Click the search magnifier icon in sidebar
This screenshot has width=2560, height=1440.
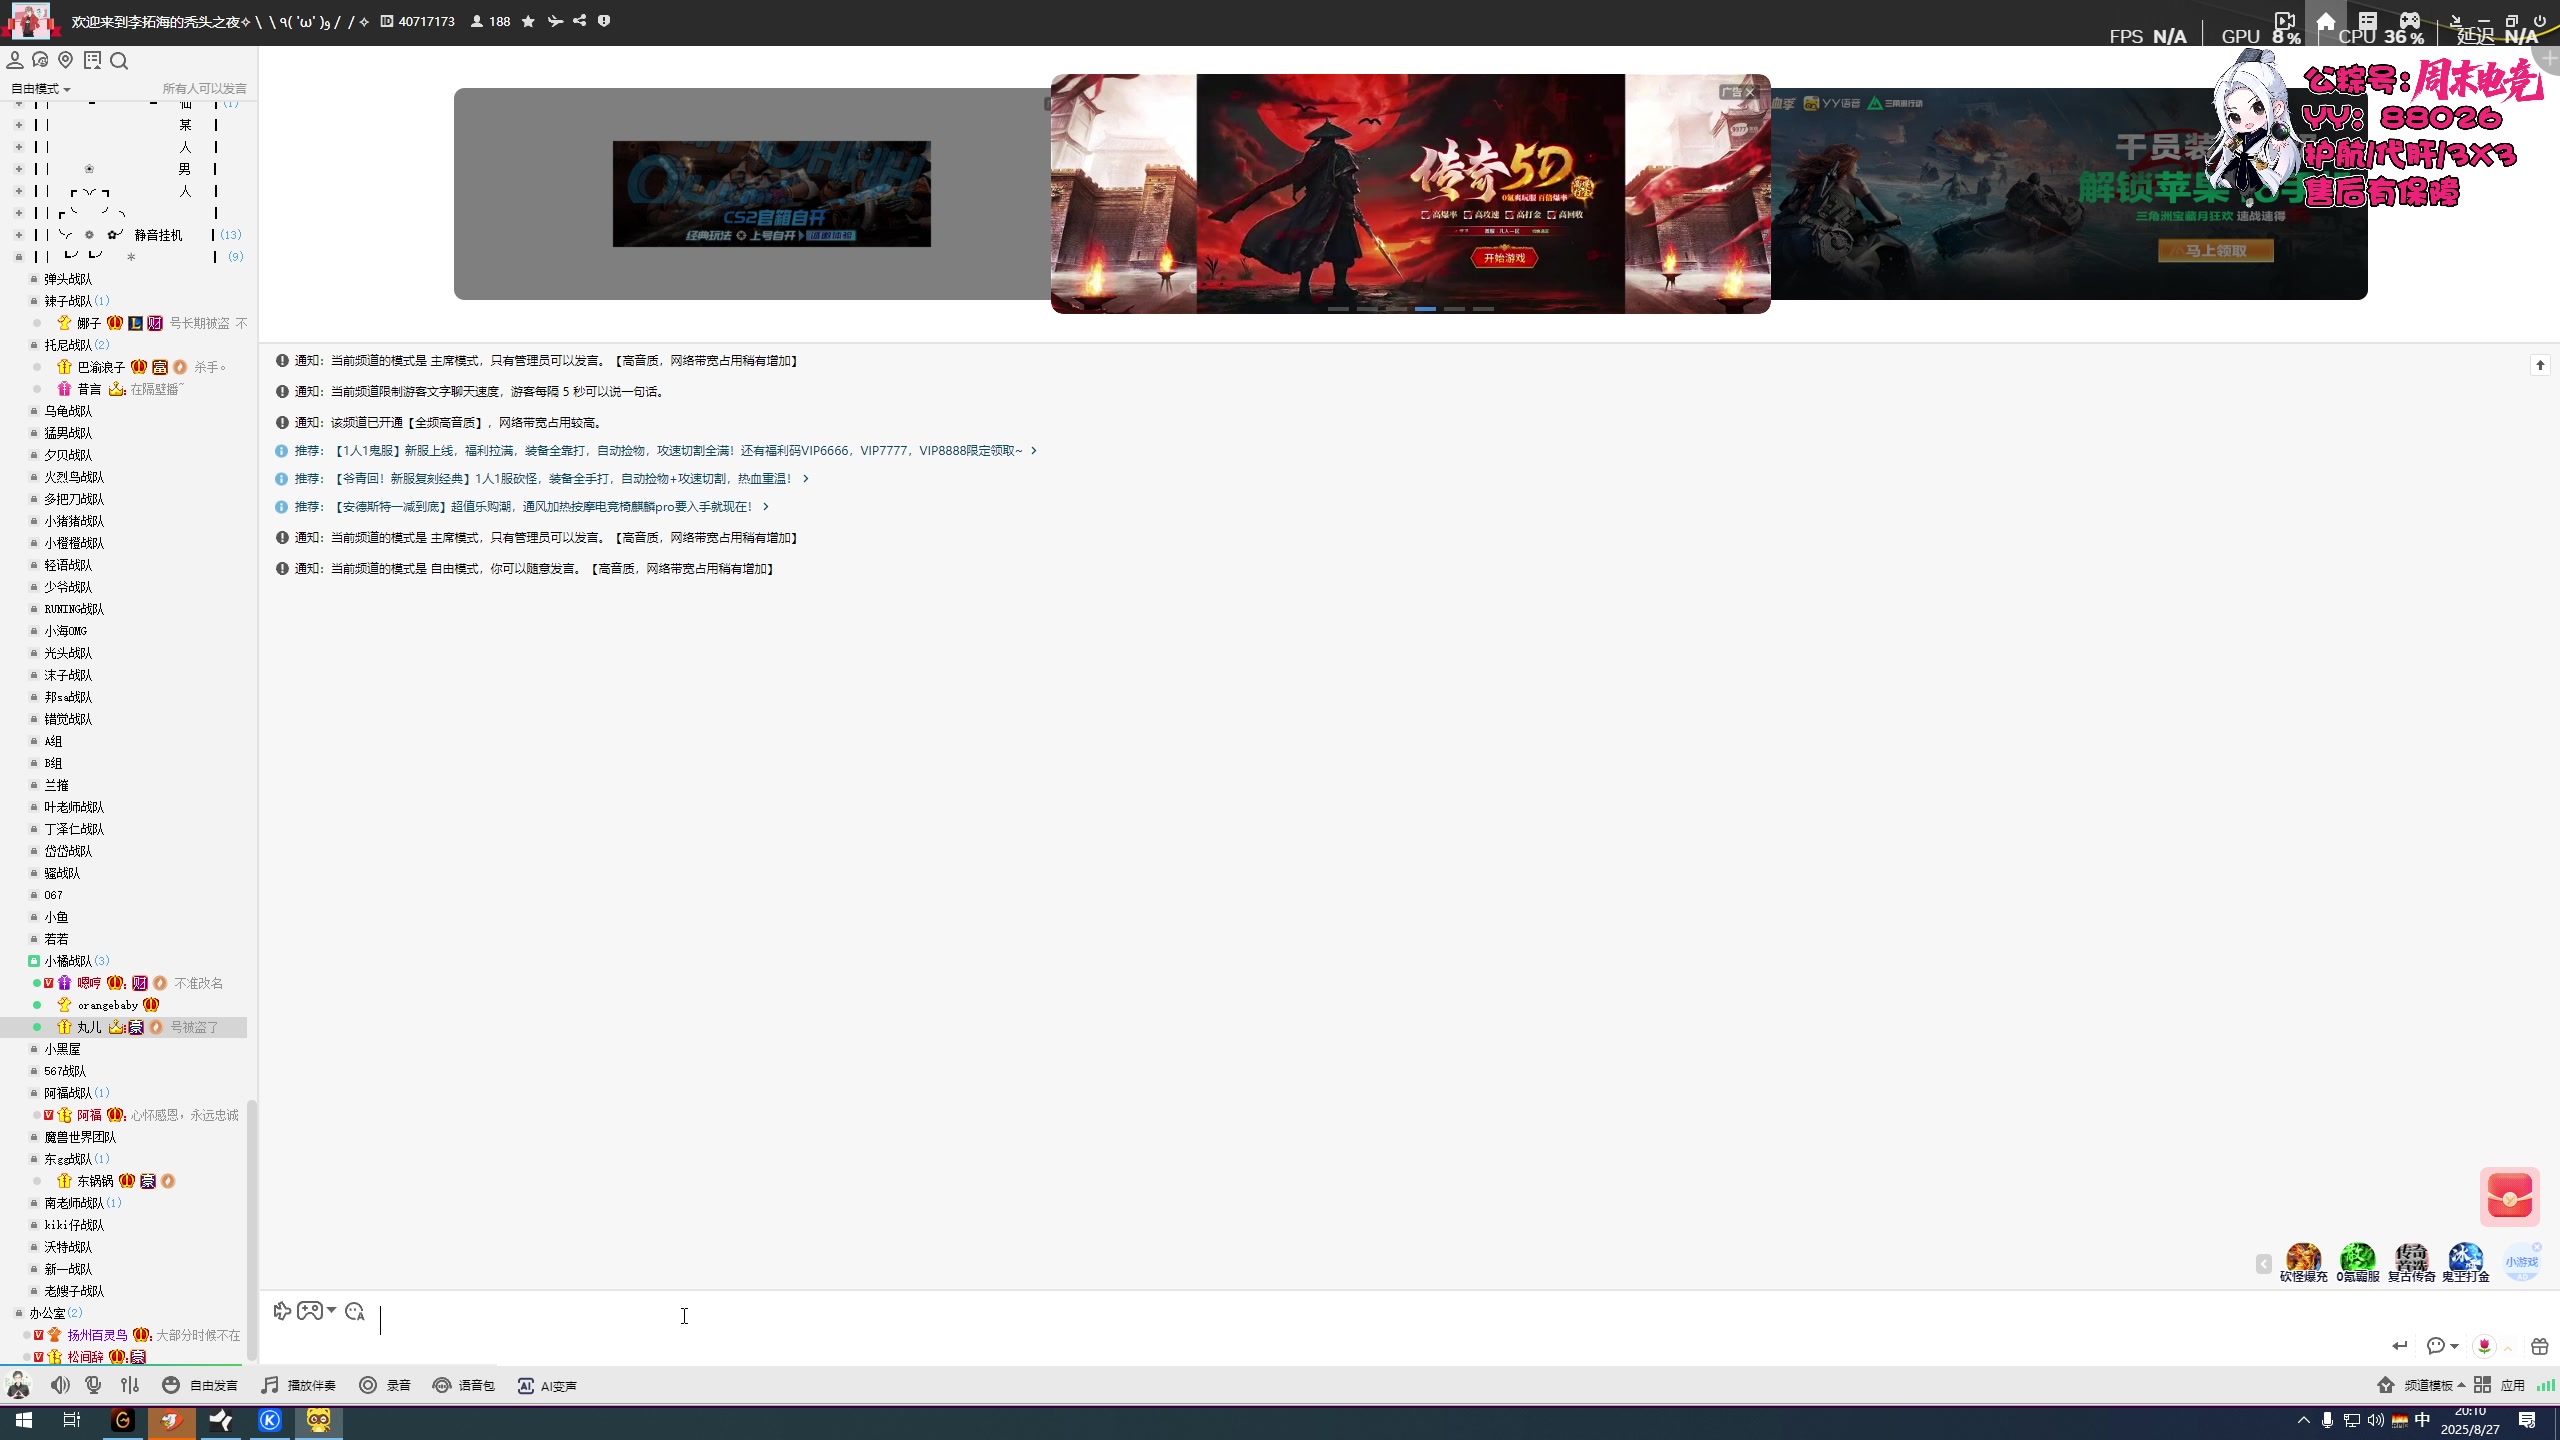(119, 61)
